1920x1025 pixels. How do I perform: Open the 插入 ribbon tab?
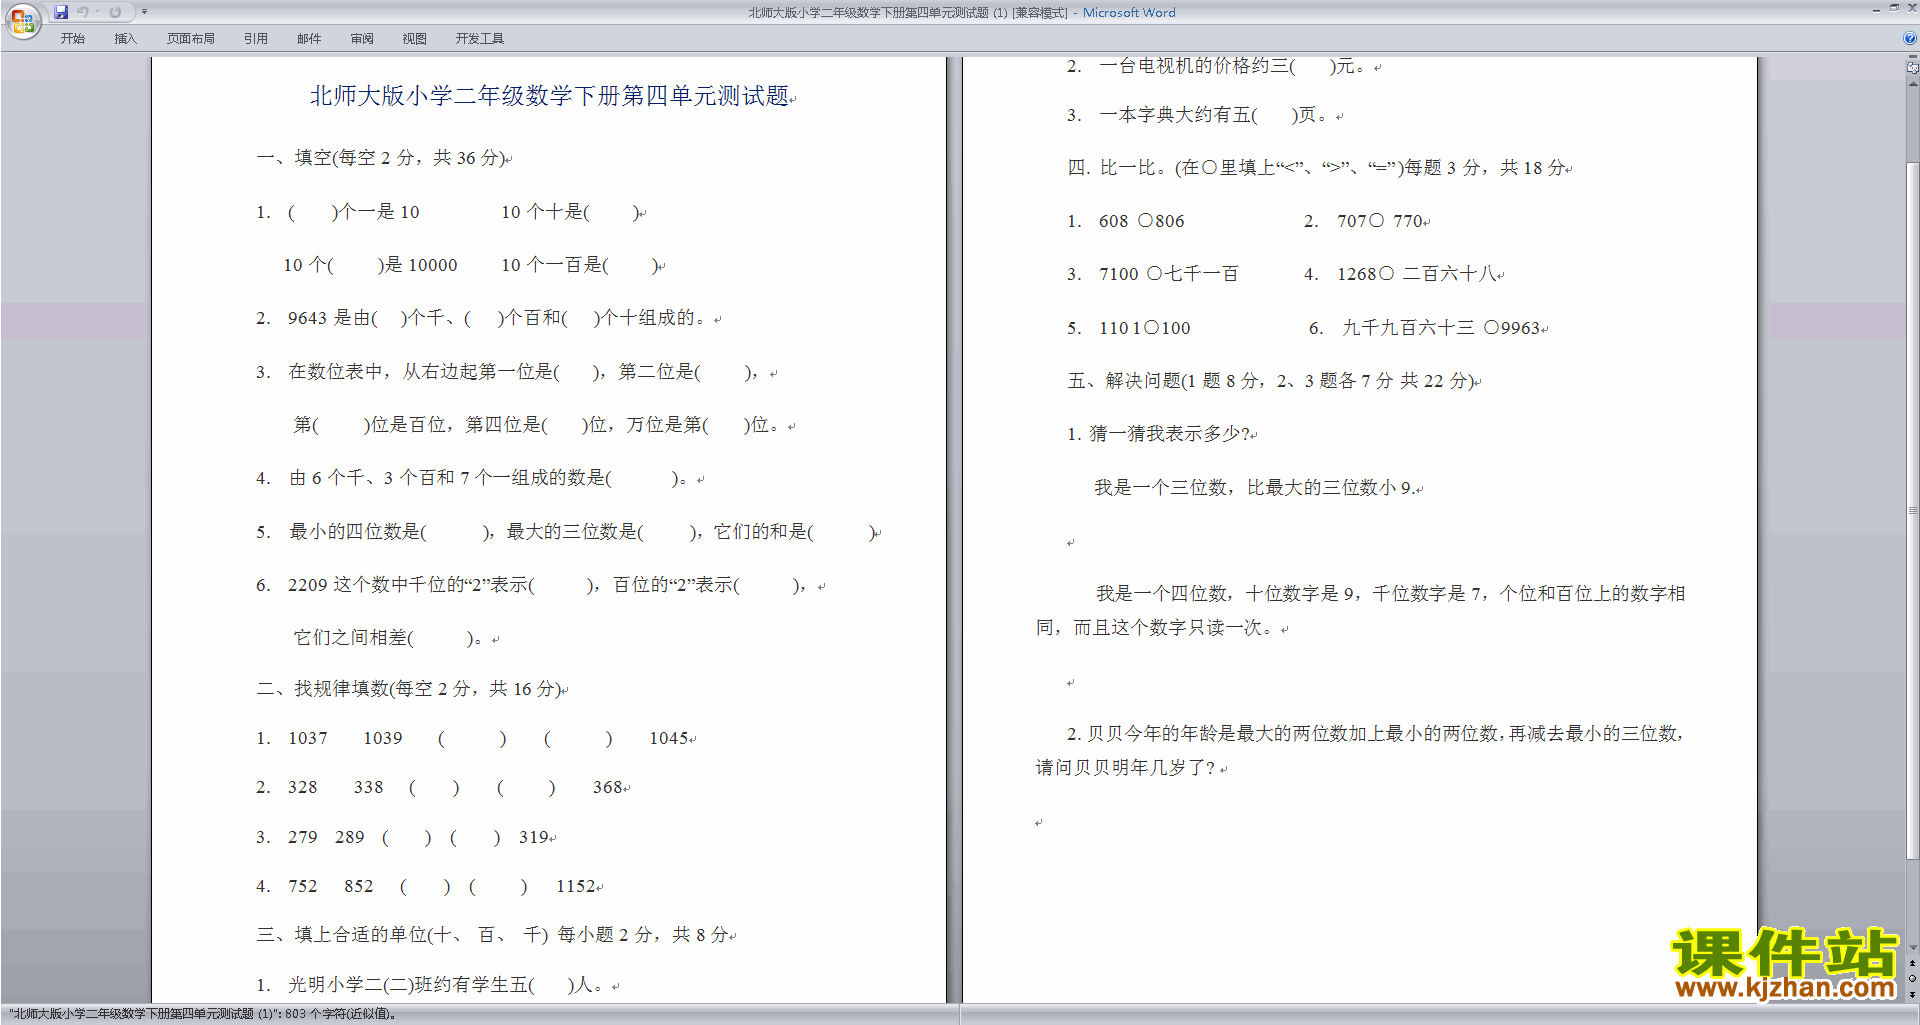tap(125, 39)
